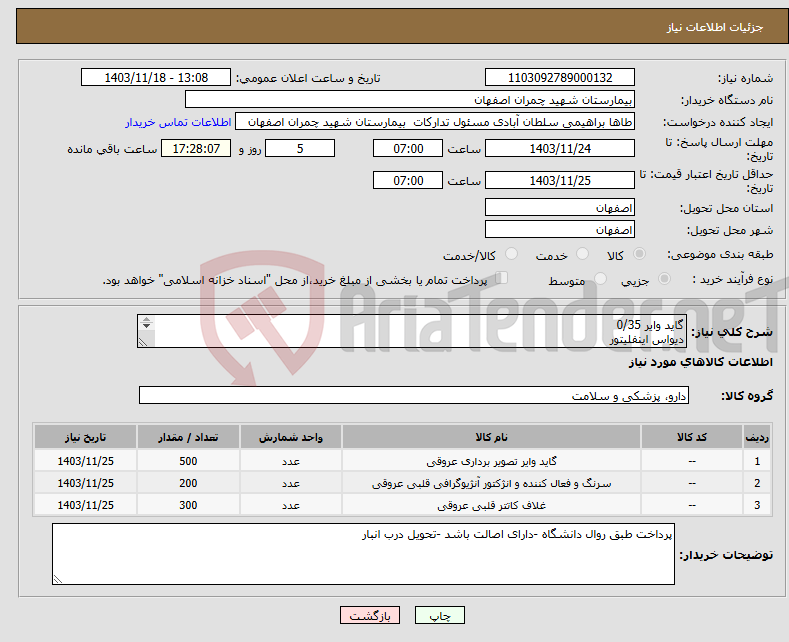Viewport: 789px width, 642px height.
Task: Click the کد کالا column header
Action: coord(692,437)
